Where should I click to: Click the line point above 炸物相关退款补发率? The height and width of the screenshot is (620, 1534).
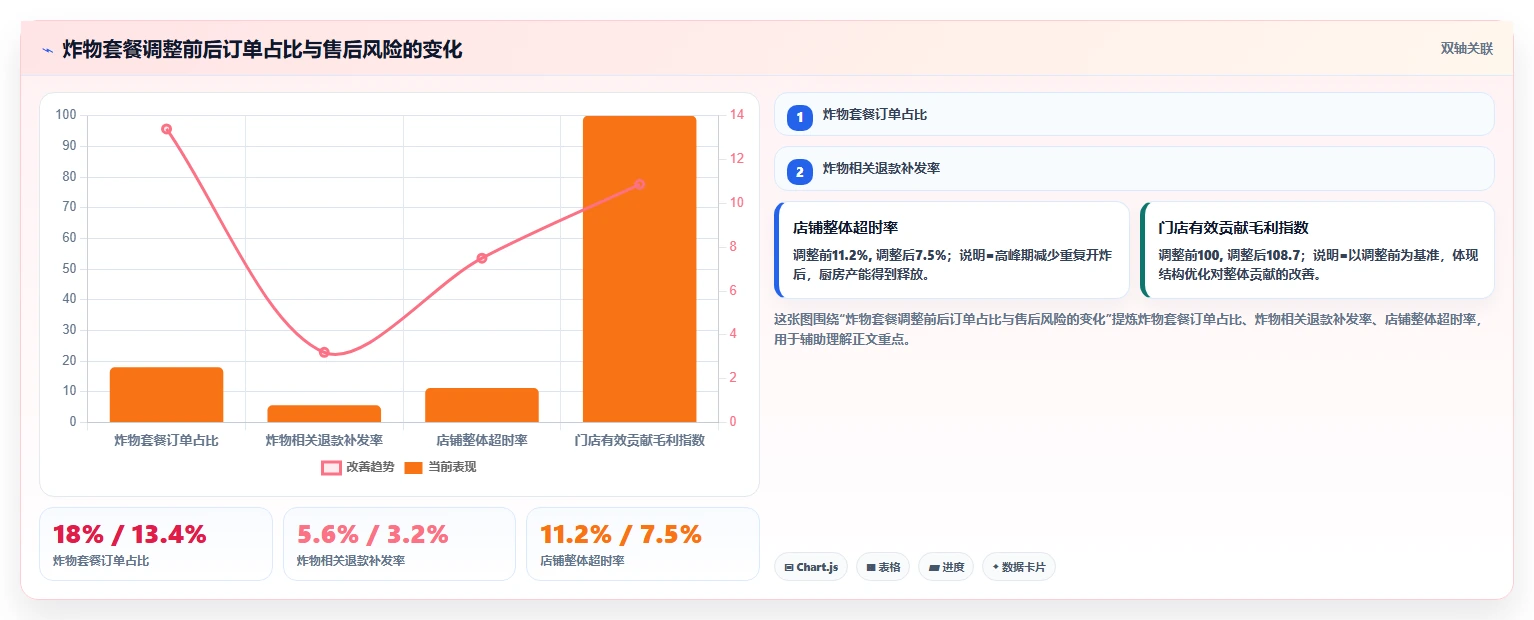324,352
